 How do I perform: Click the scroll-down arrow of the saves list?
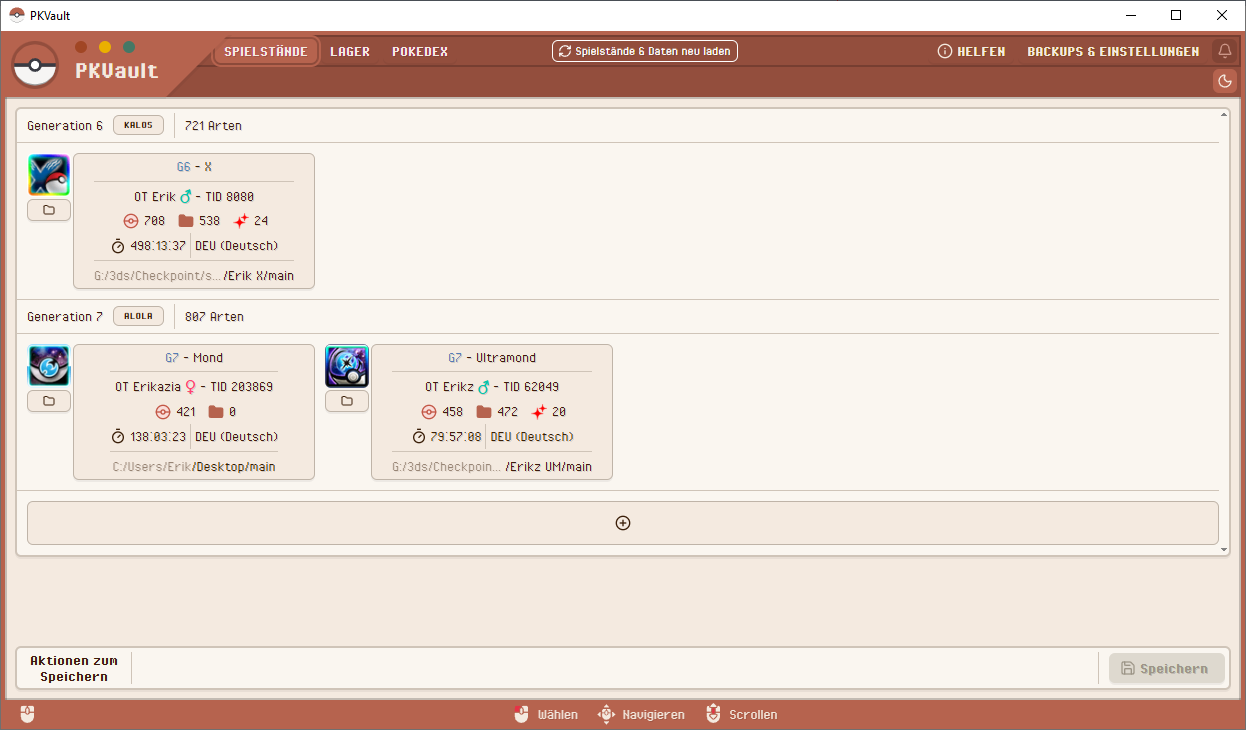pos(1224,550)
